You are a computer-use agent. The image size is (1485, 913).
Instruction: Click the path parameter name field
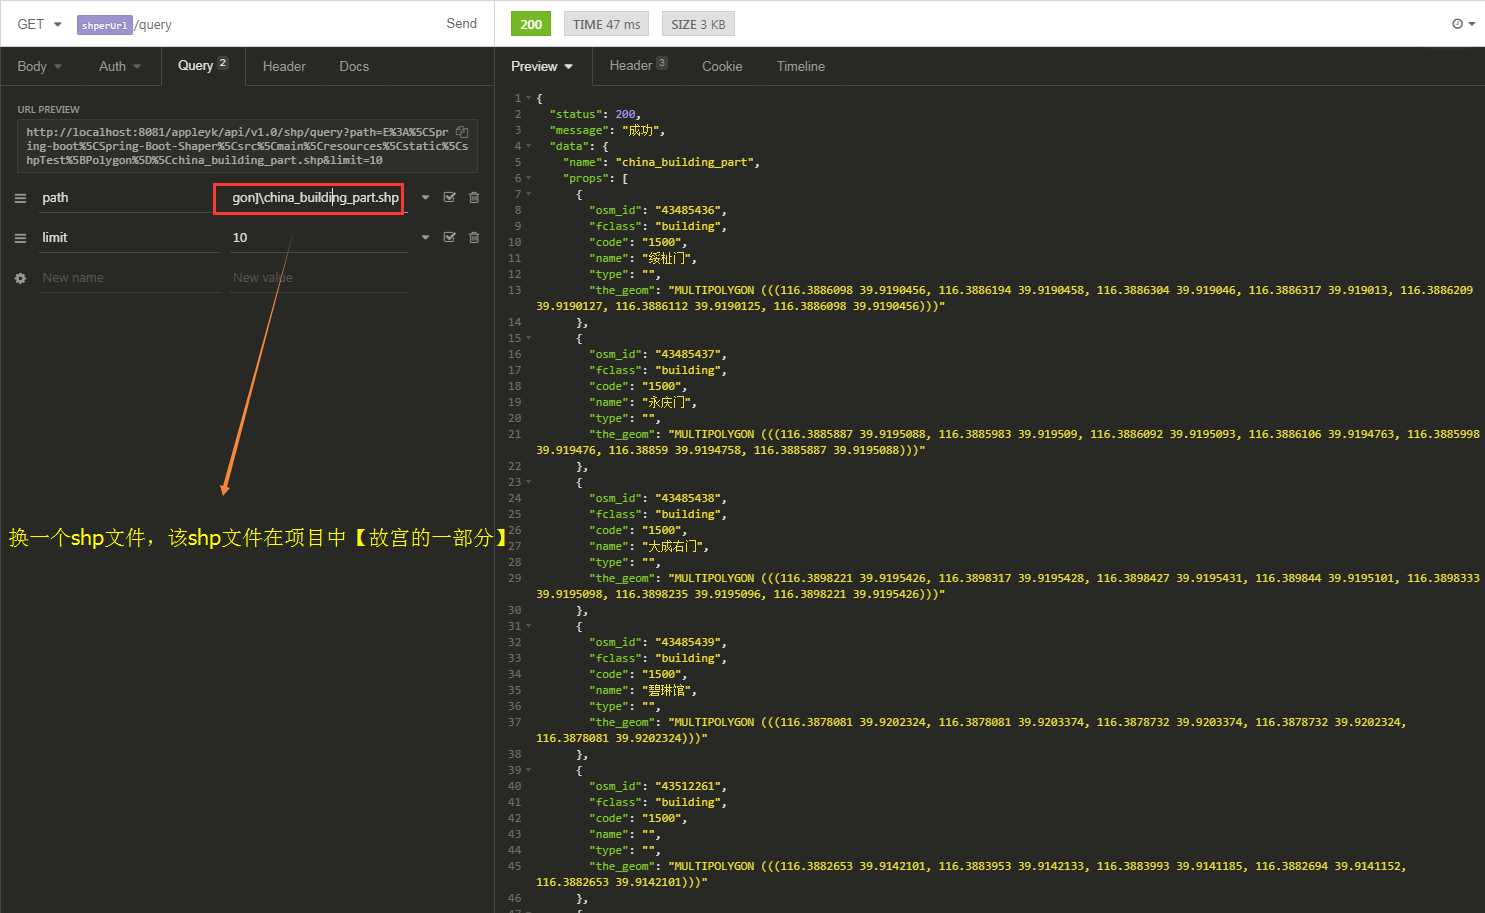tap(127, 197)
